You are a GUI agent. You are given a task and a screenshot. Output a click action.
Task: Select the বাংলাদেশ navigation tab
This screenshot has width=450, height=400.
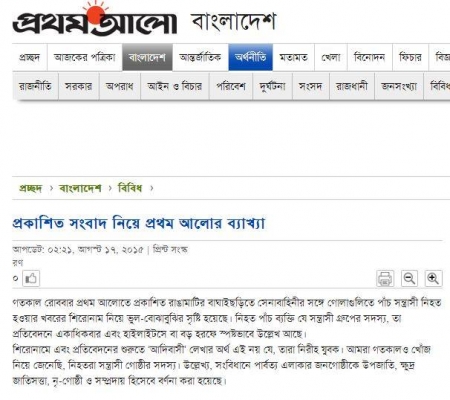147,57
